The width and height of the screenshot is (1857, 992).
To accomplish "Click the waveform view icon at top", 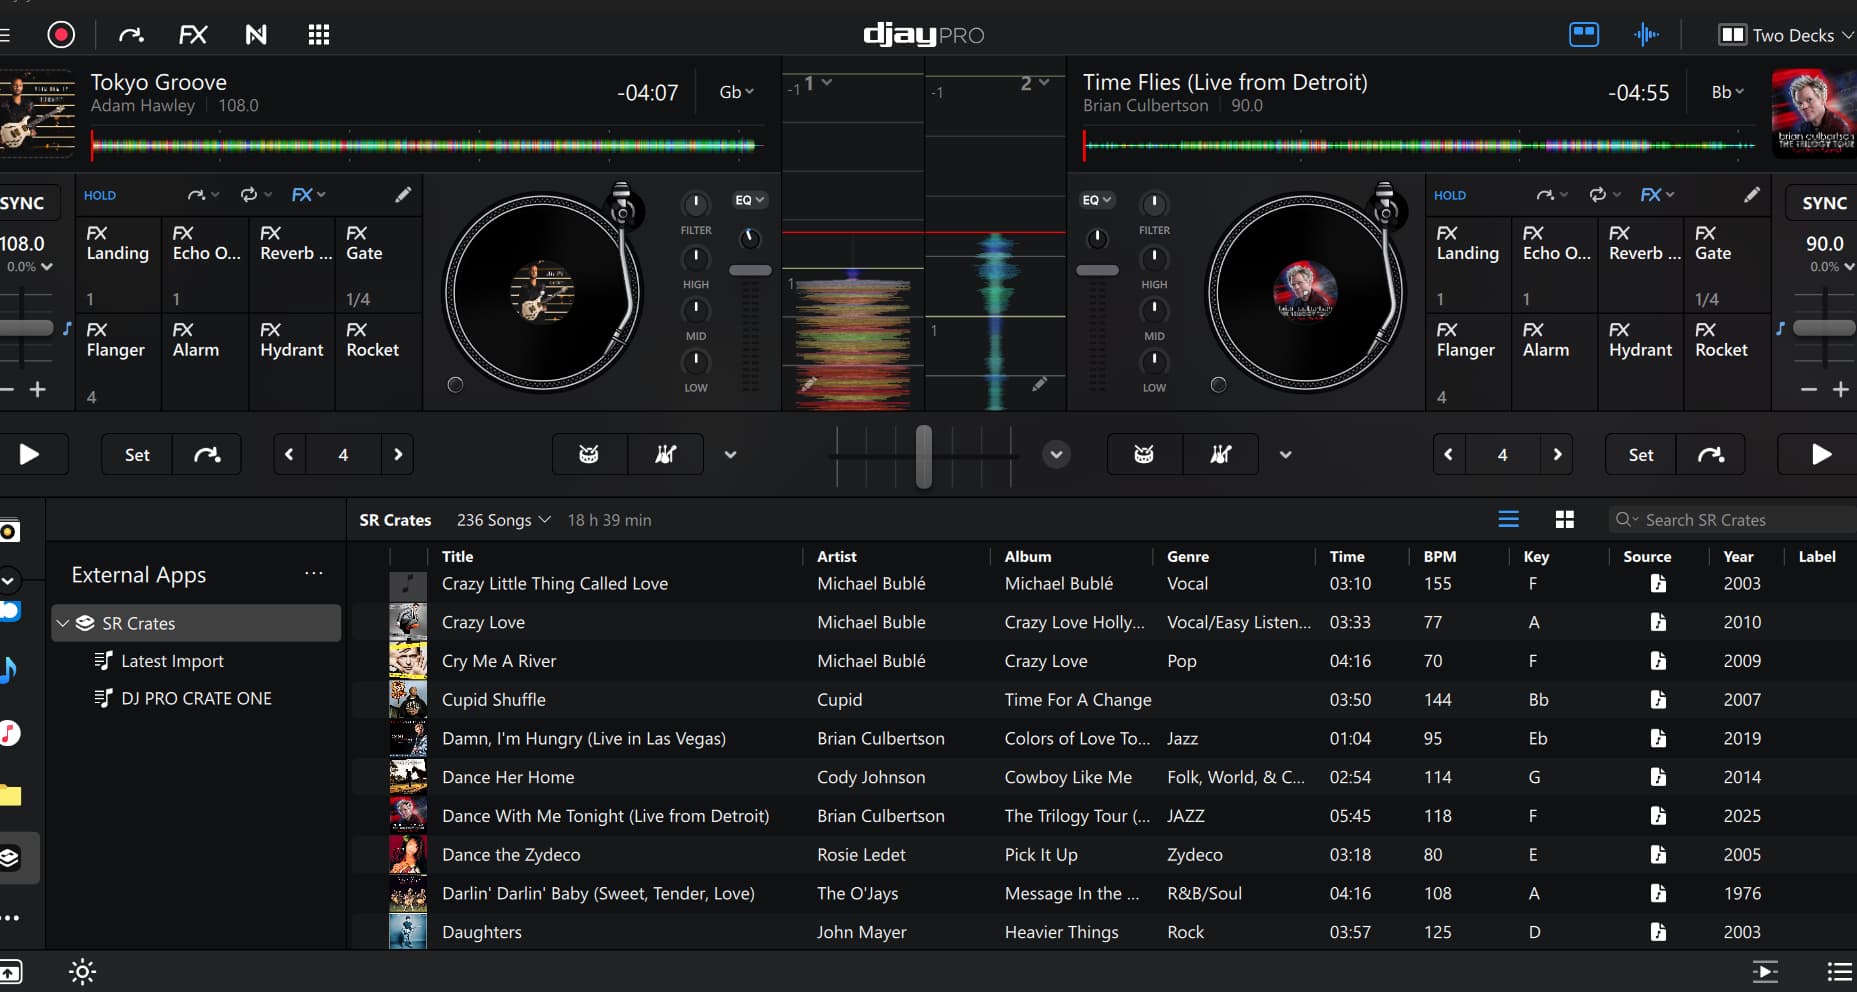I will (x=1645, y=35).
